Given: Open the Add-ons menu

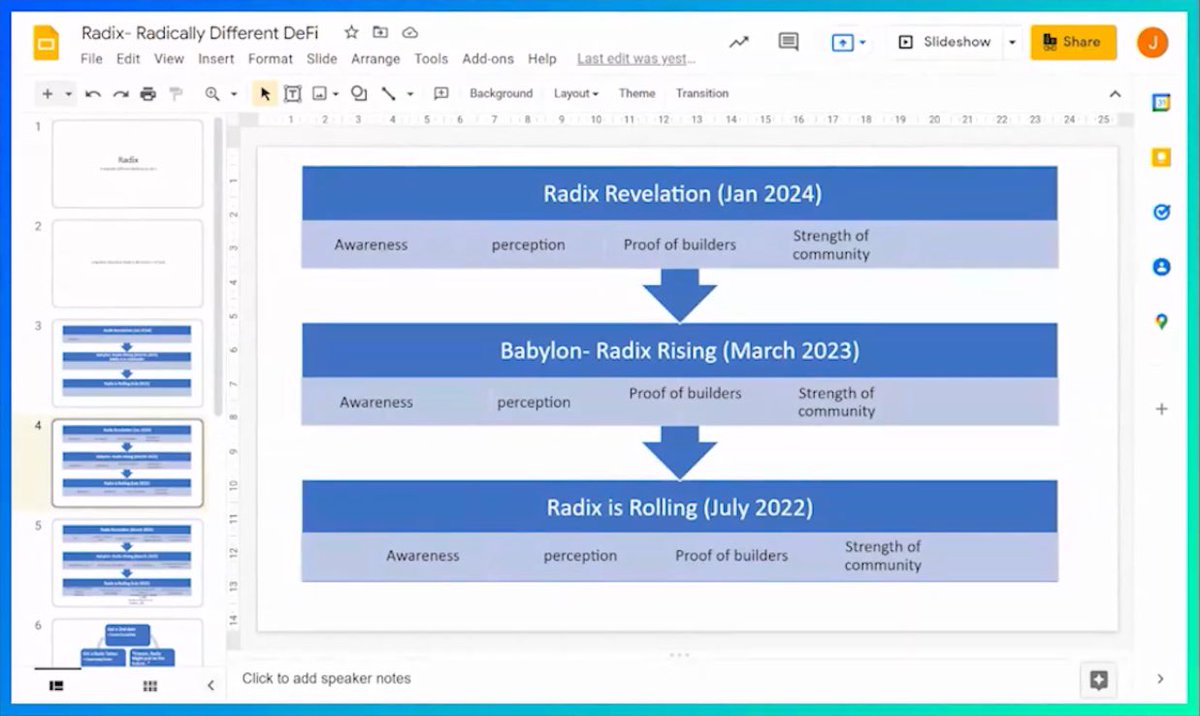Looking at the screenshot, I should click(x=488, y=59).
